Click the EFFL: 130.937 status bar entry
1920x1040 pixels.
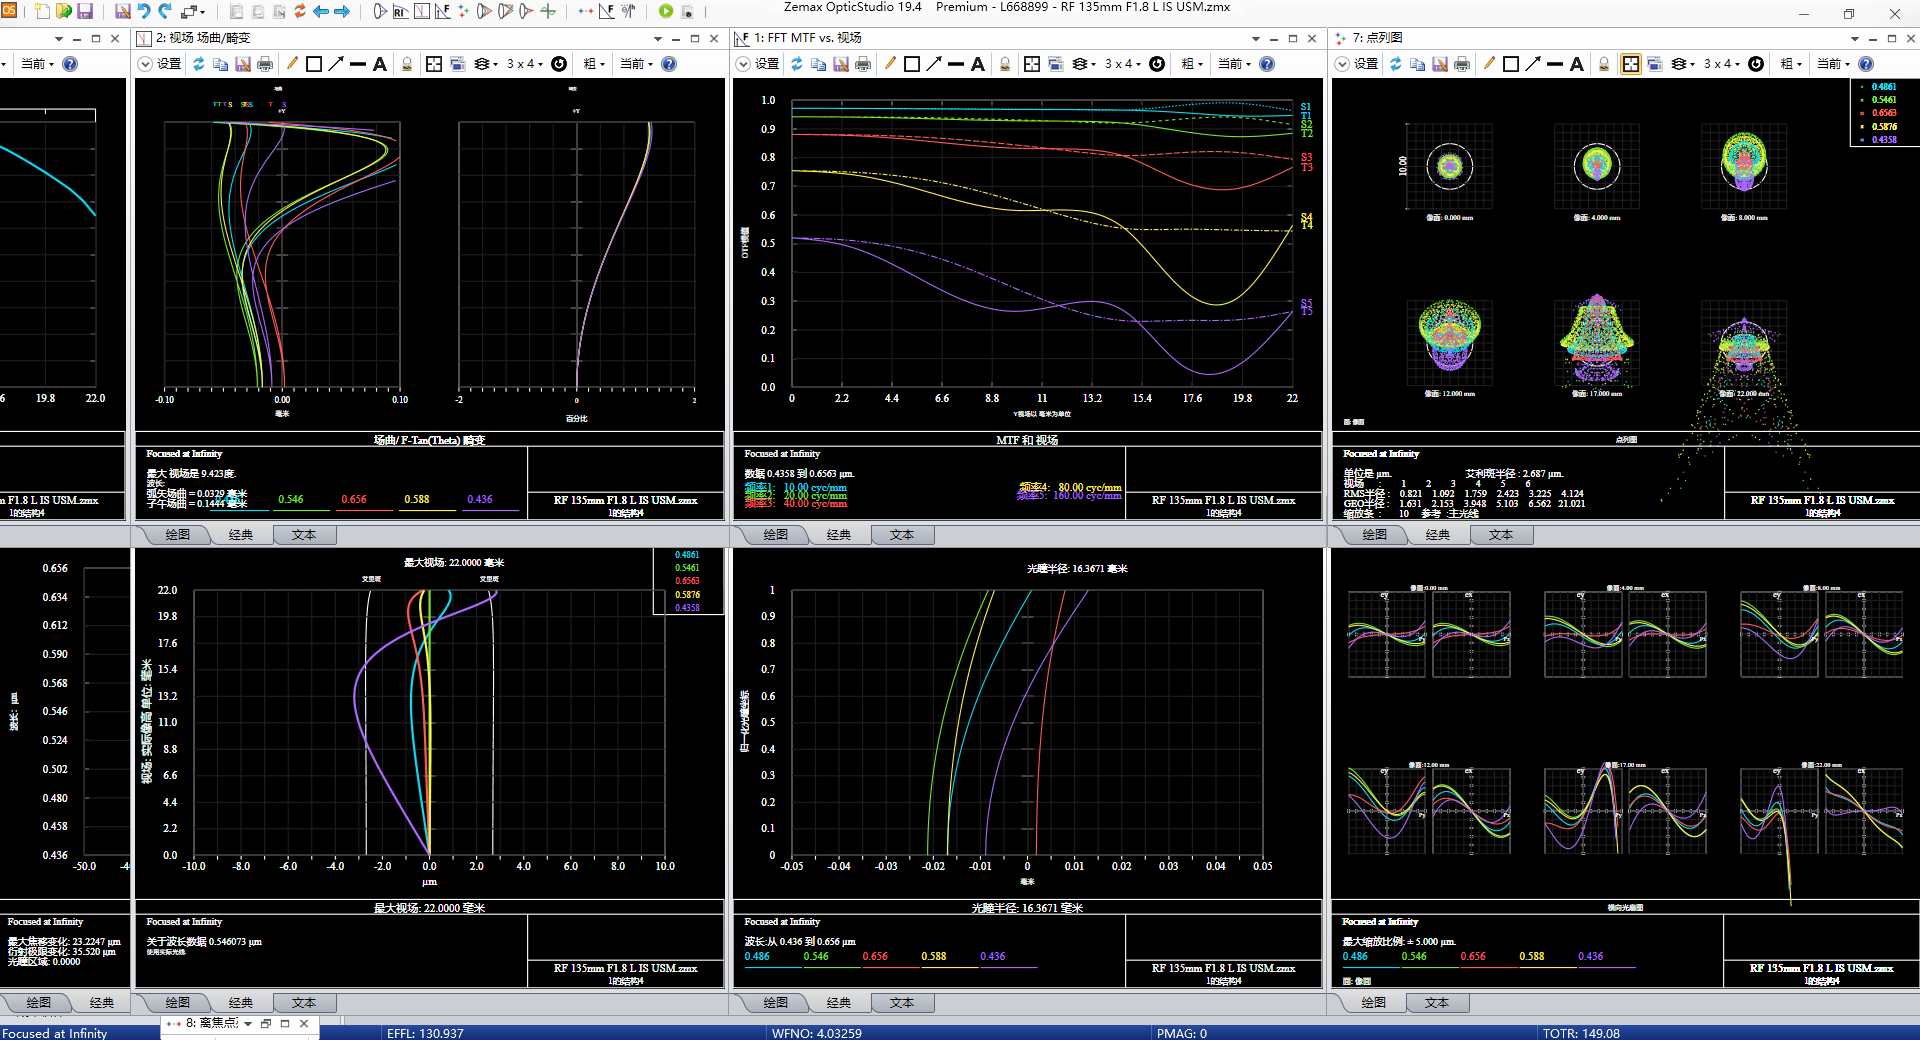tap(425, 1033)
